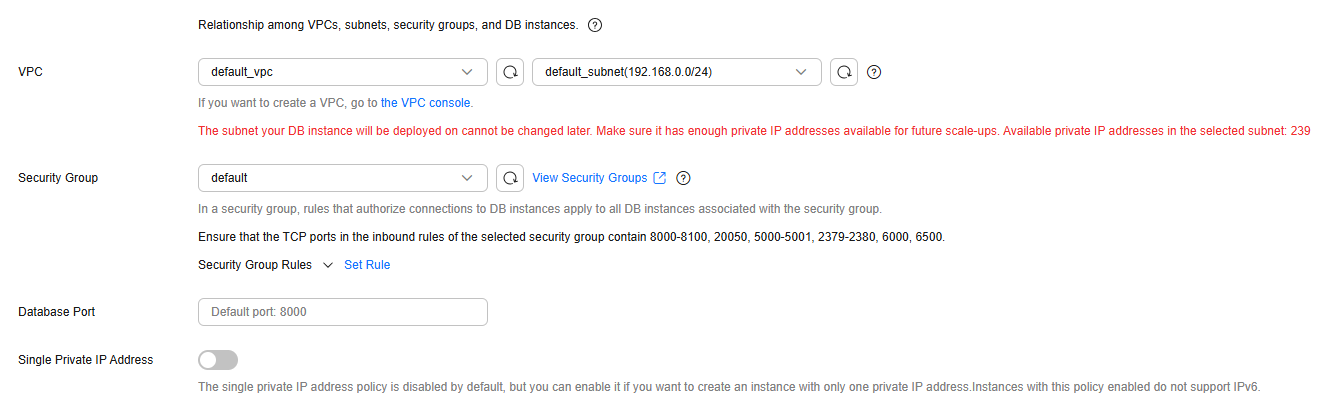1329x407 pixels.
Task: Open the default Security Group dropdown
Action: click(x=343, y=178)
